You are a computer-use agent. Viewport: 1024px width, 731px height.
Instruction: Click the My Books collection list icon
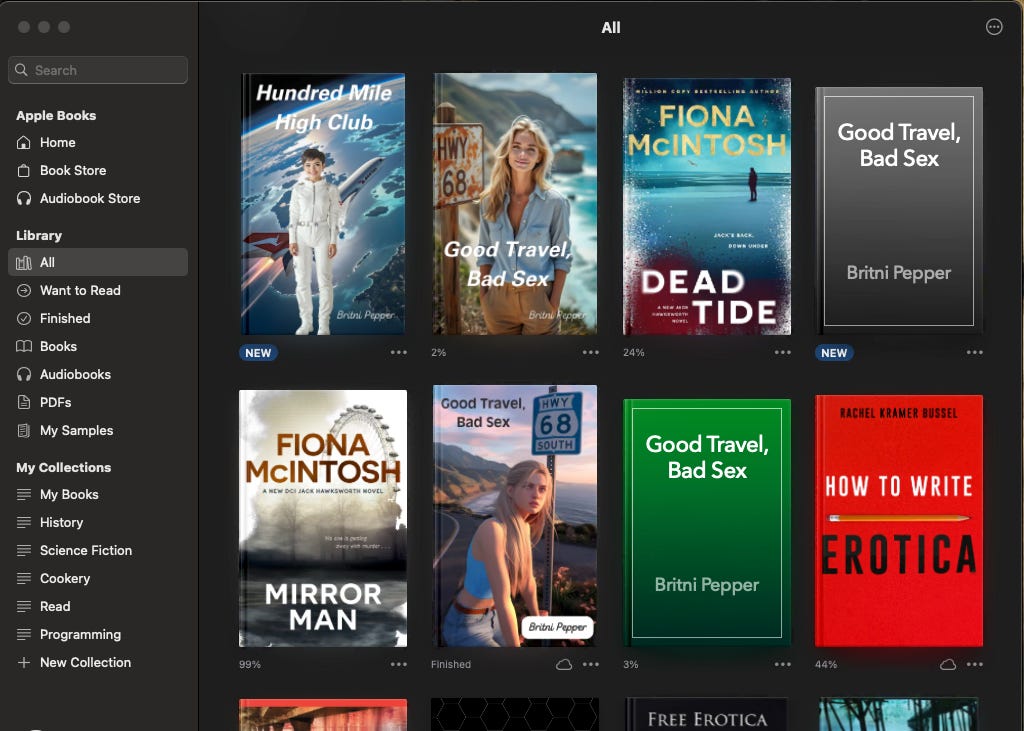tap(24, 495)
